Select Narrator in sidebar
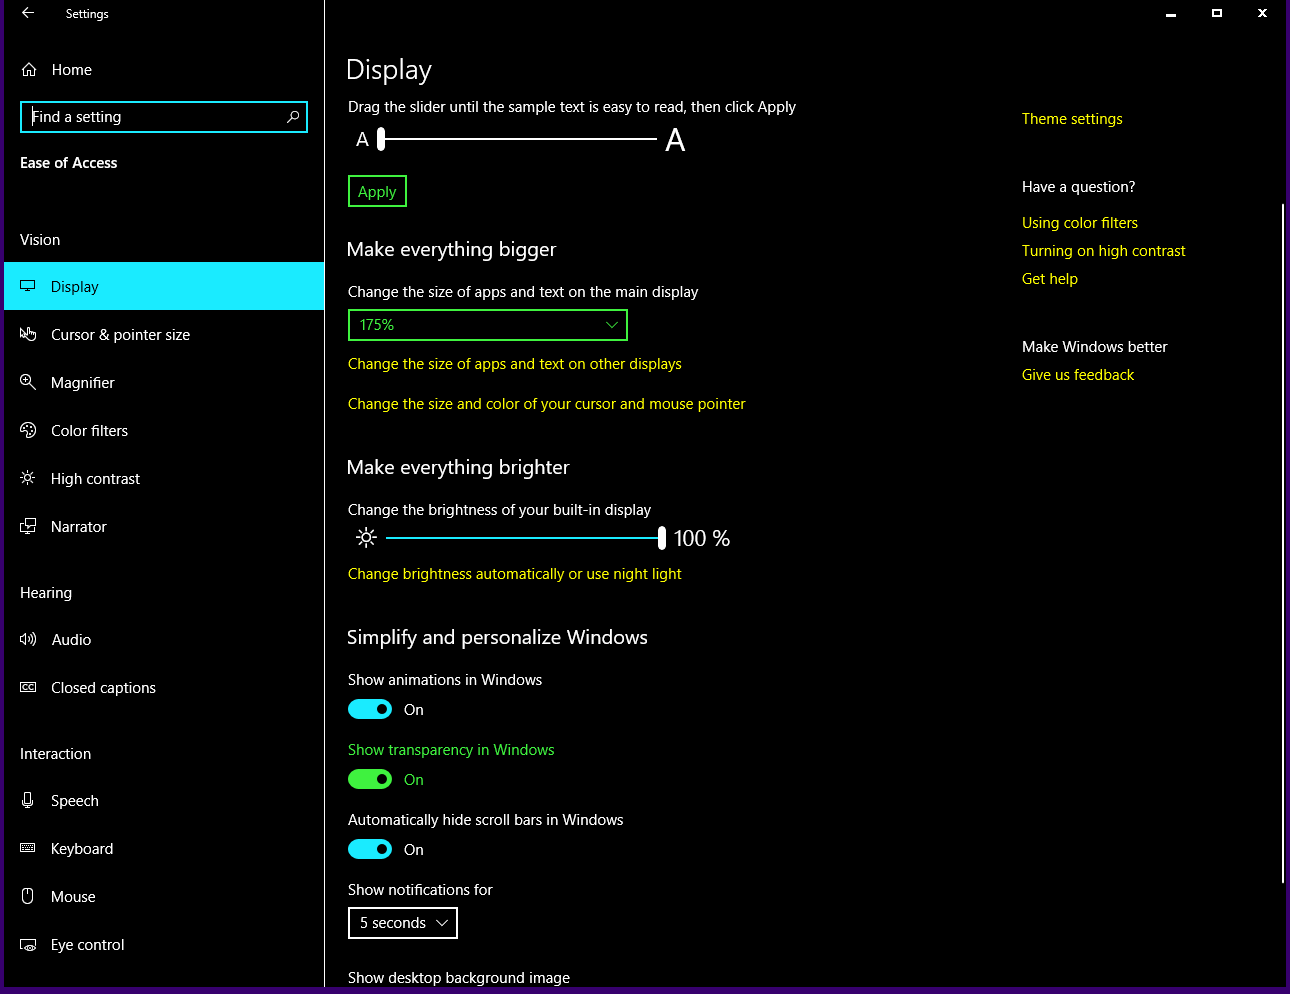 click(x=79, y=527)
